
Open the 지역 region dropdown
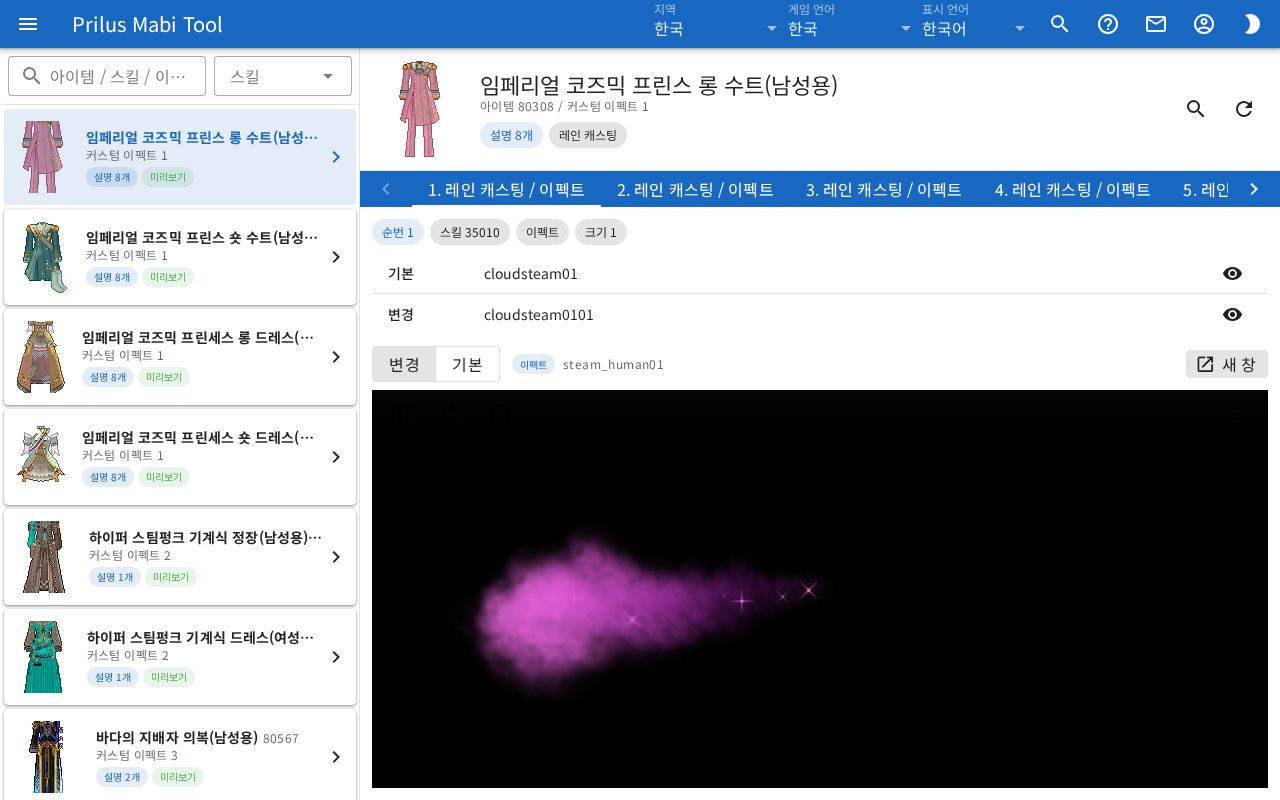click(716, 24)
